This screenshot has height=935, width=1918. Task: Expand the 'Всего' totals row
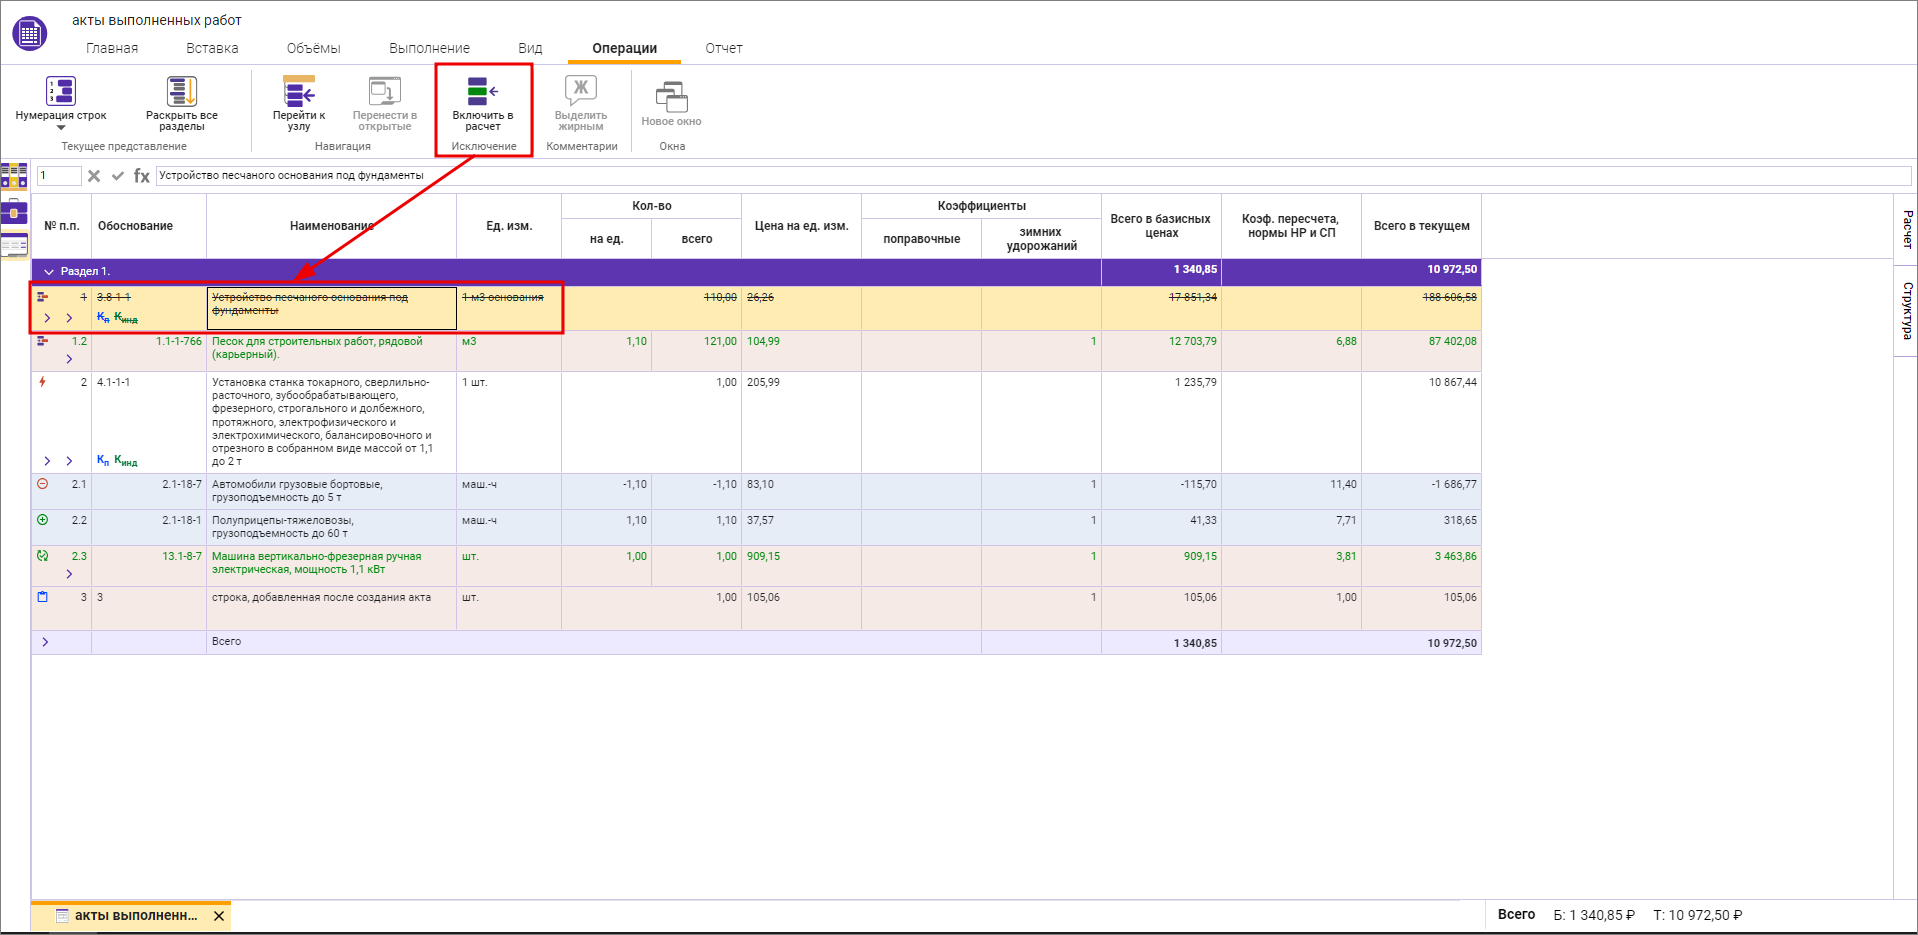45,642
